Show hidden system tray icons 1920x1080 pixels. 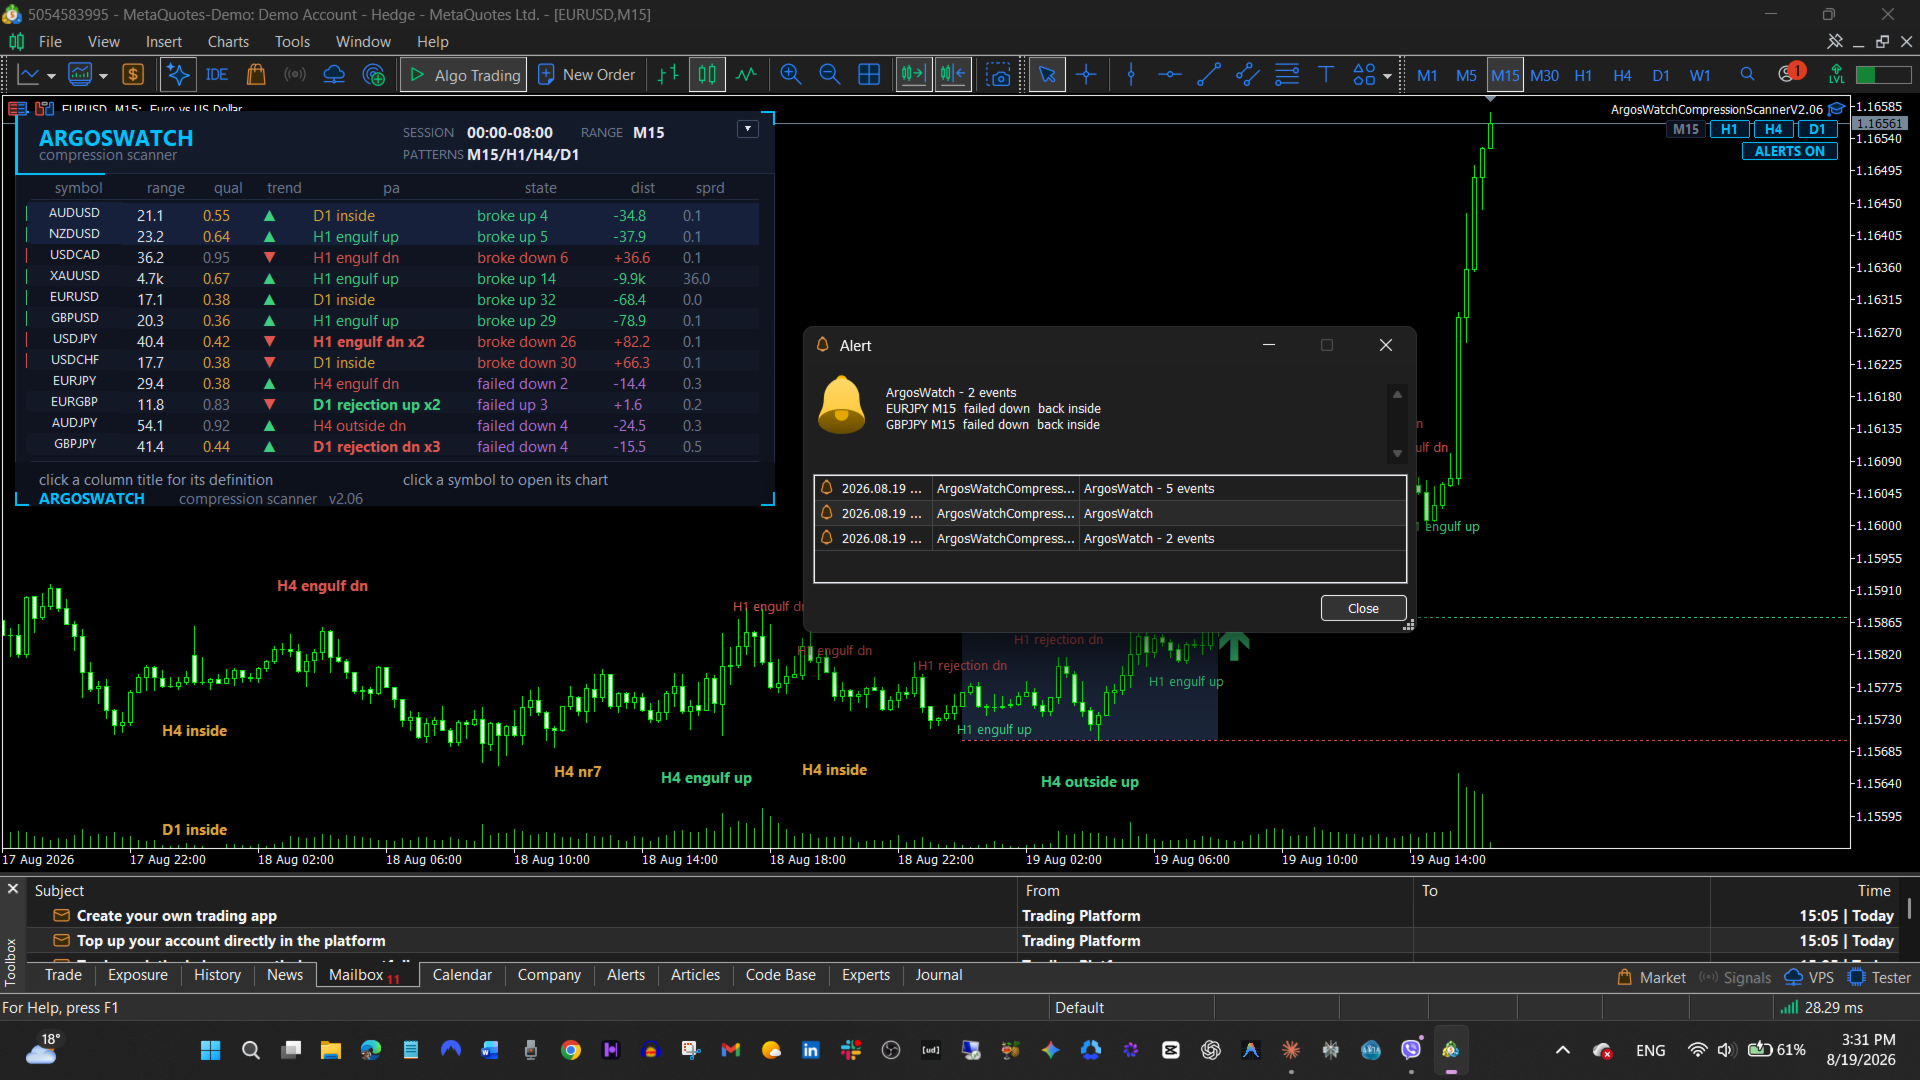click(1562, 1050)
